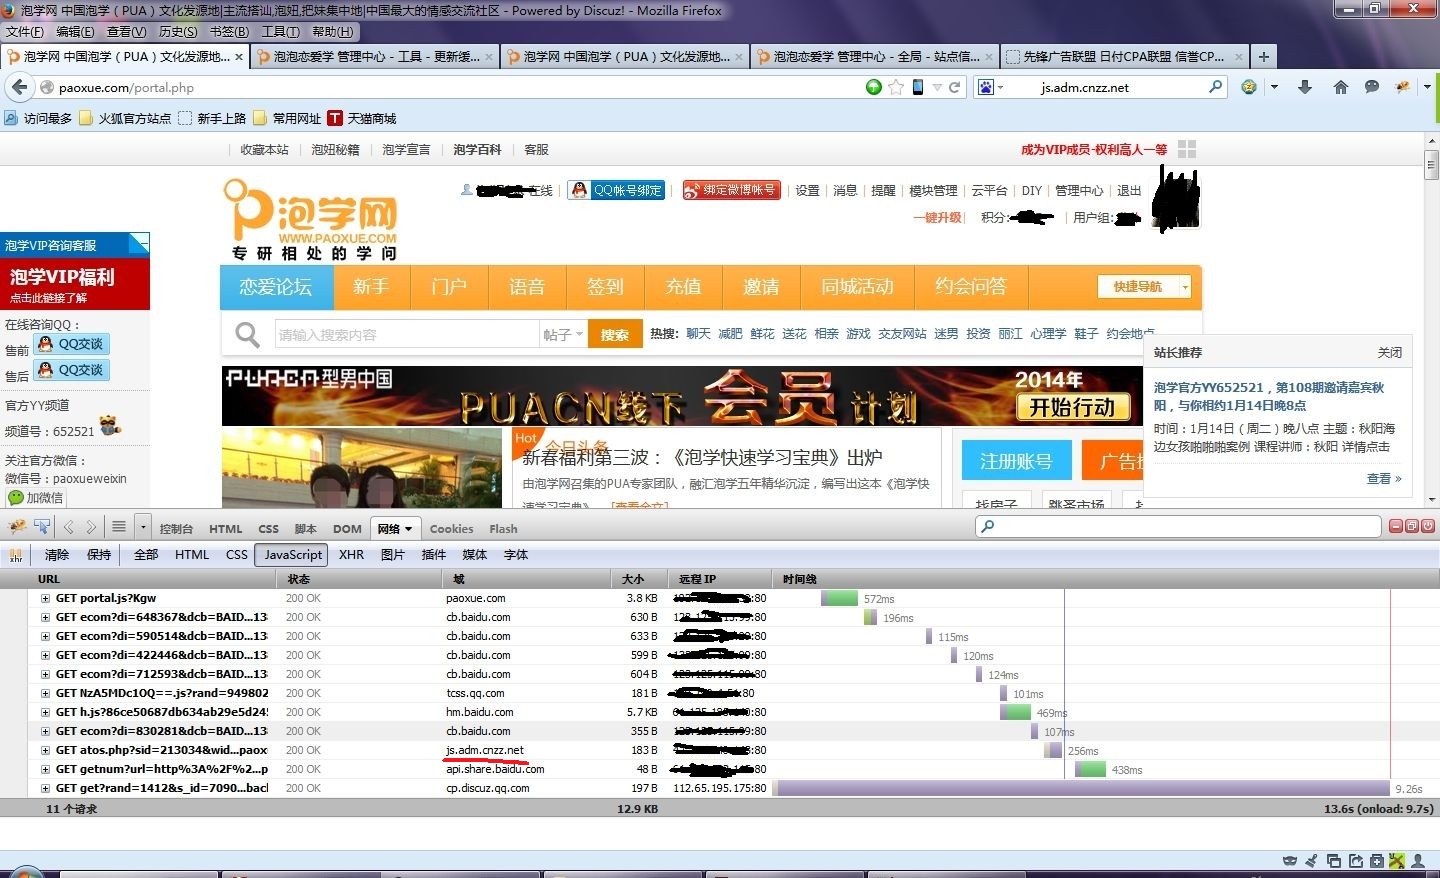1440x878 pixels.
Task: Go forward in Firebug panel history
Action: pos(91,527)
